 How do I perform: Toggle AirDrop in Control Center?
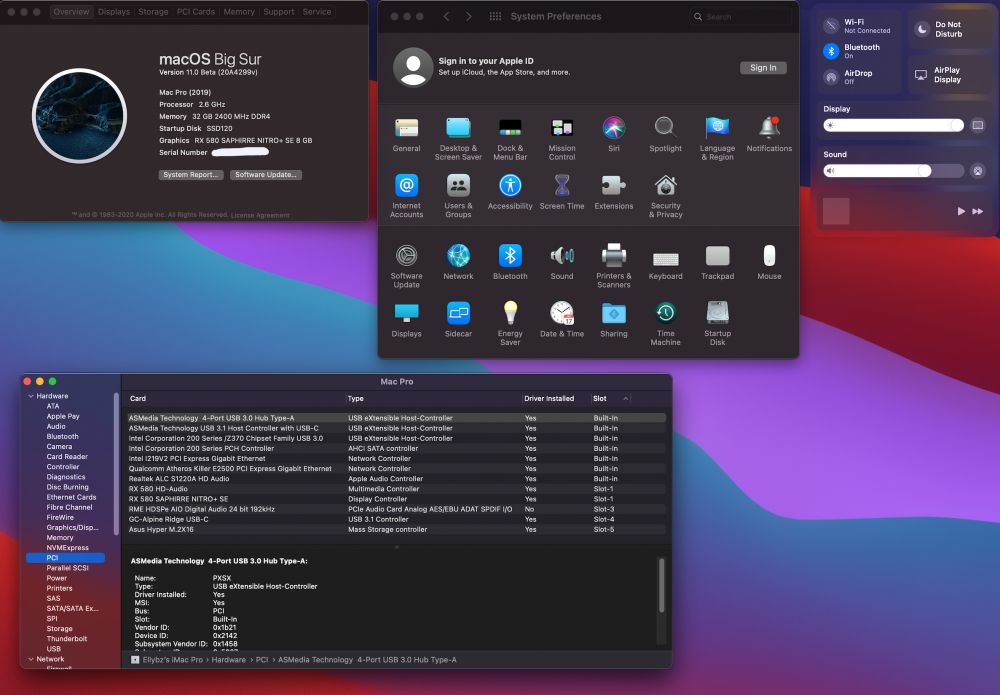coord(831,77)
